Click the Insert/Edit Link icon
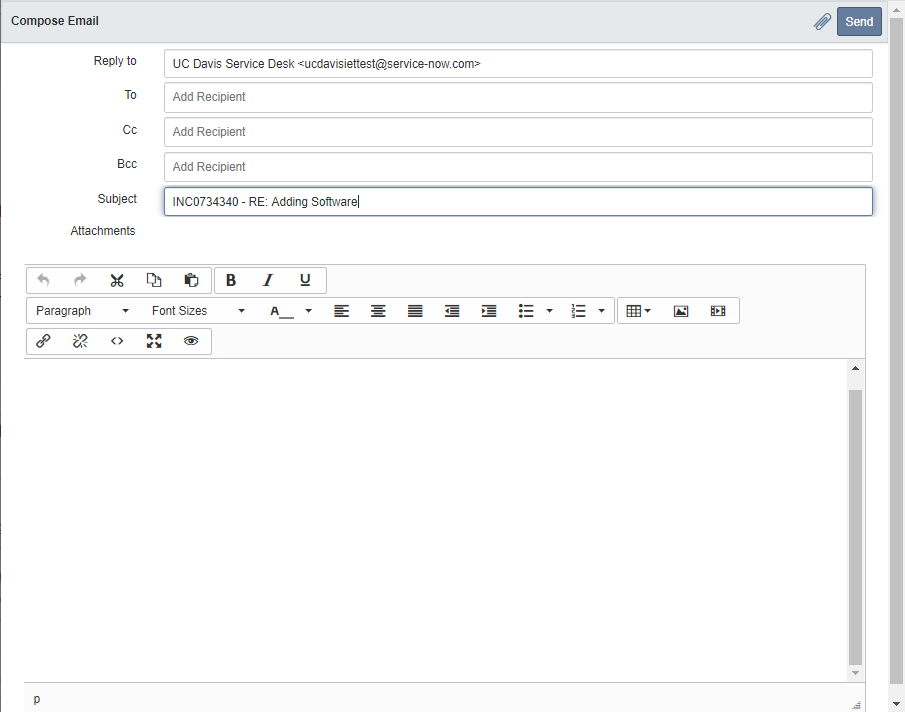The width and height of the screenshot is (905, 712). point(43,341)
